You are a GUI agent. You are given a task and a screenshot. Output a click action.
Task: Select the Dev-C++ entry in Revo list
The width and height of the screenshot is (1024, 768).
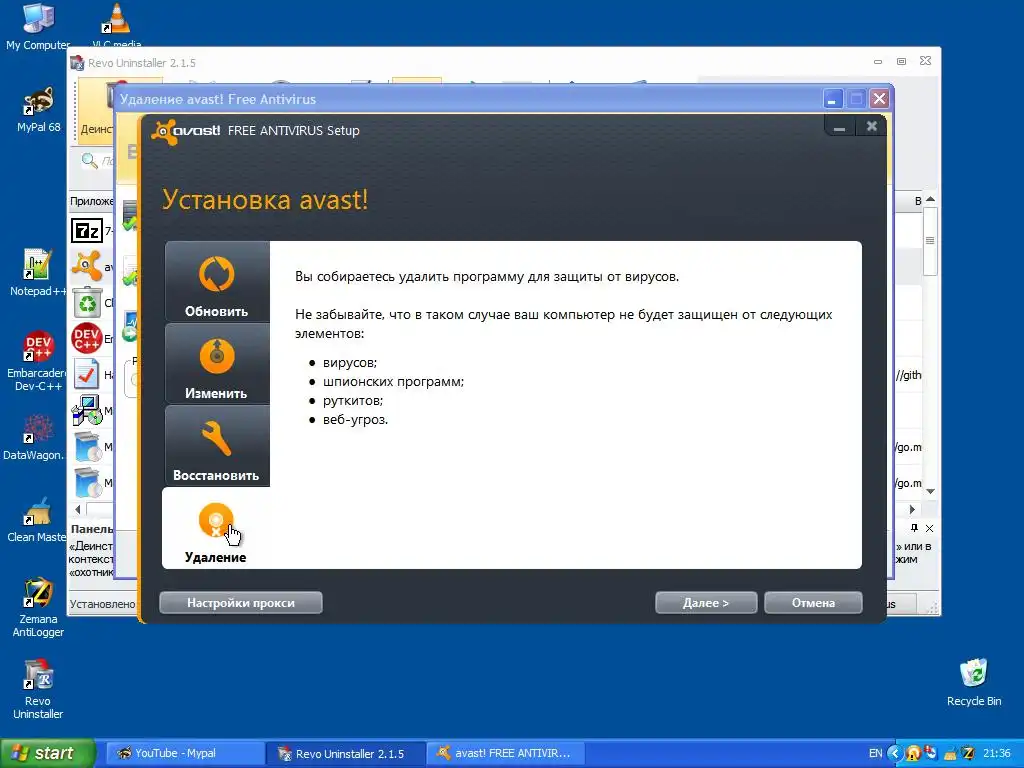coord(87,338)
